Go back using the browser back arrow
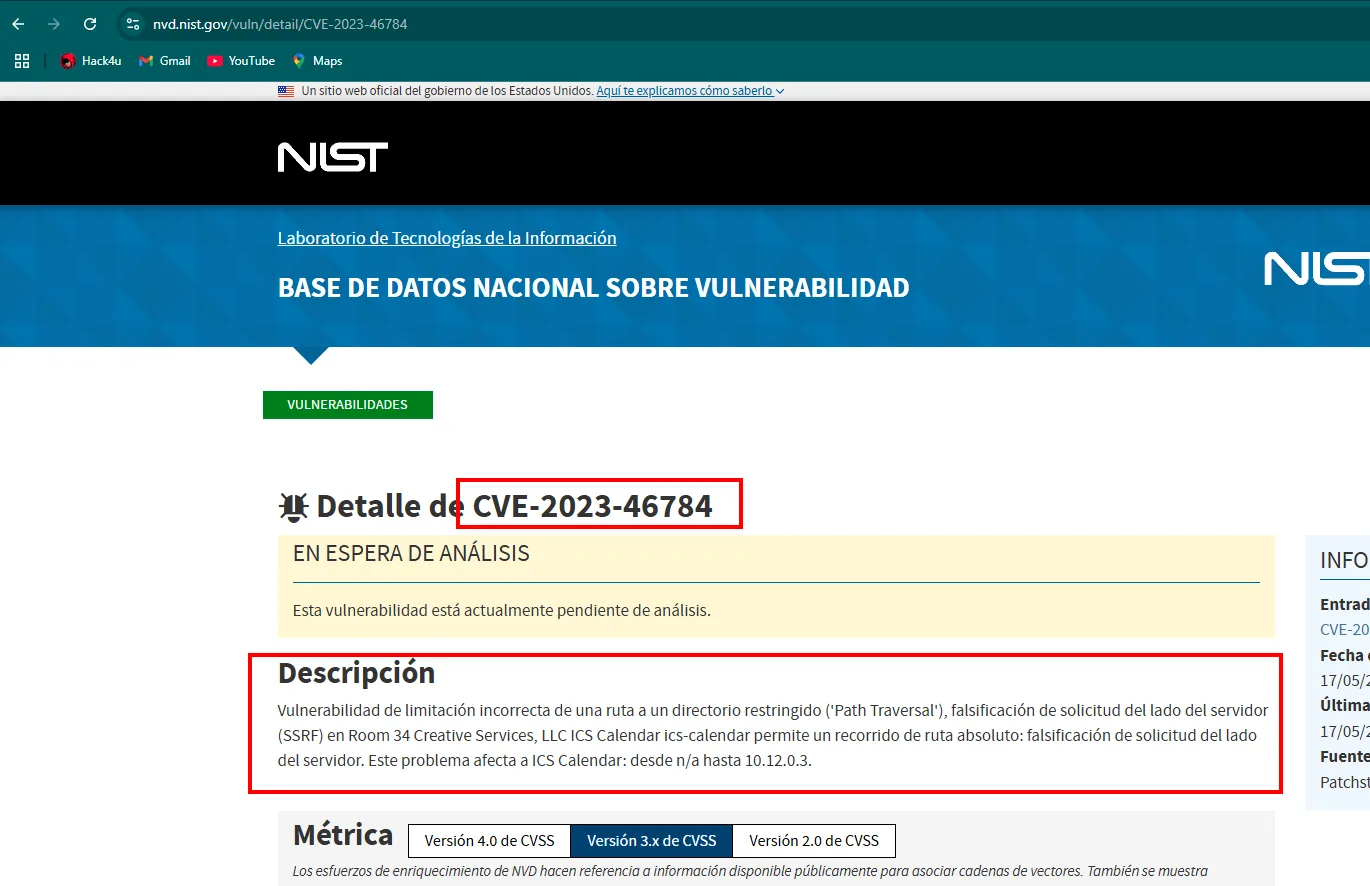 pos(18,24)
